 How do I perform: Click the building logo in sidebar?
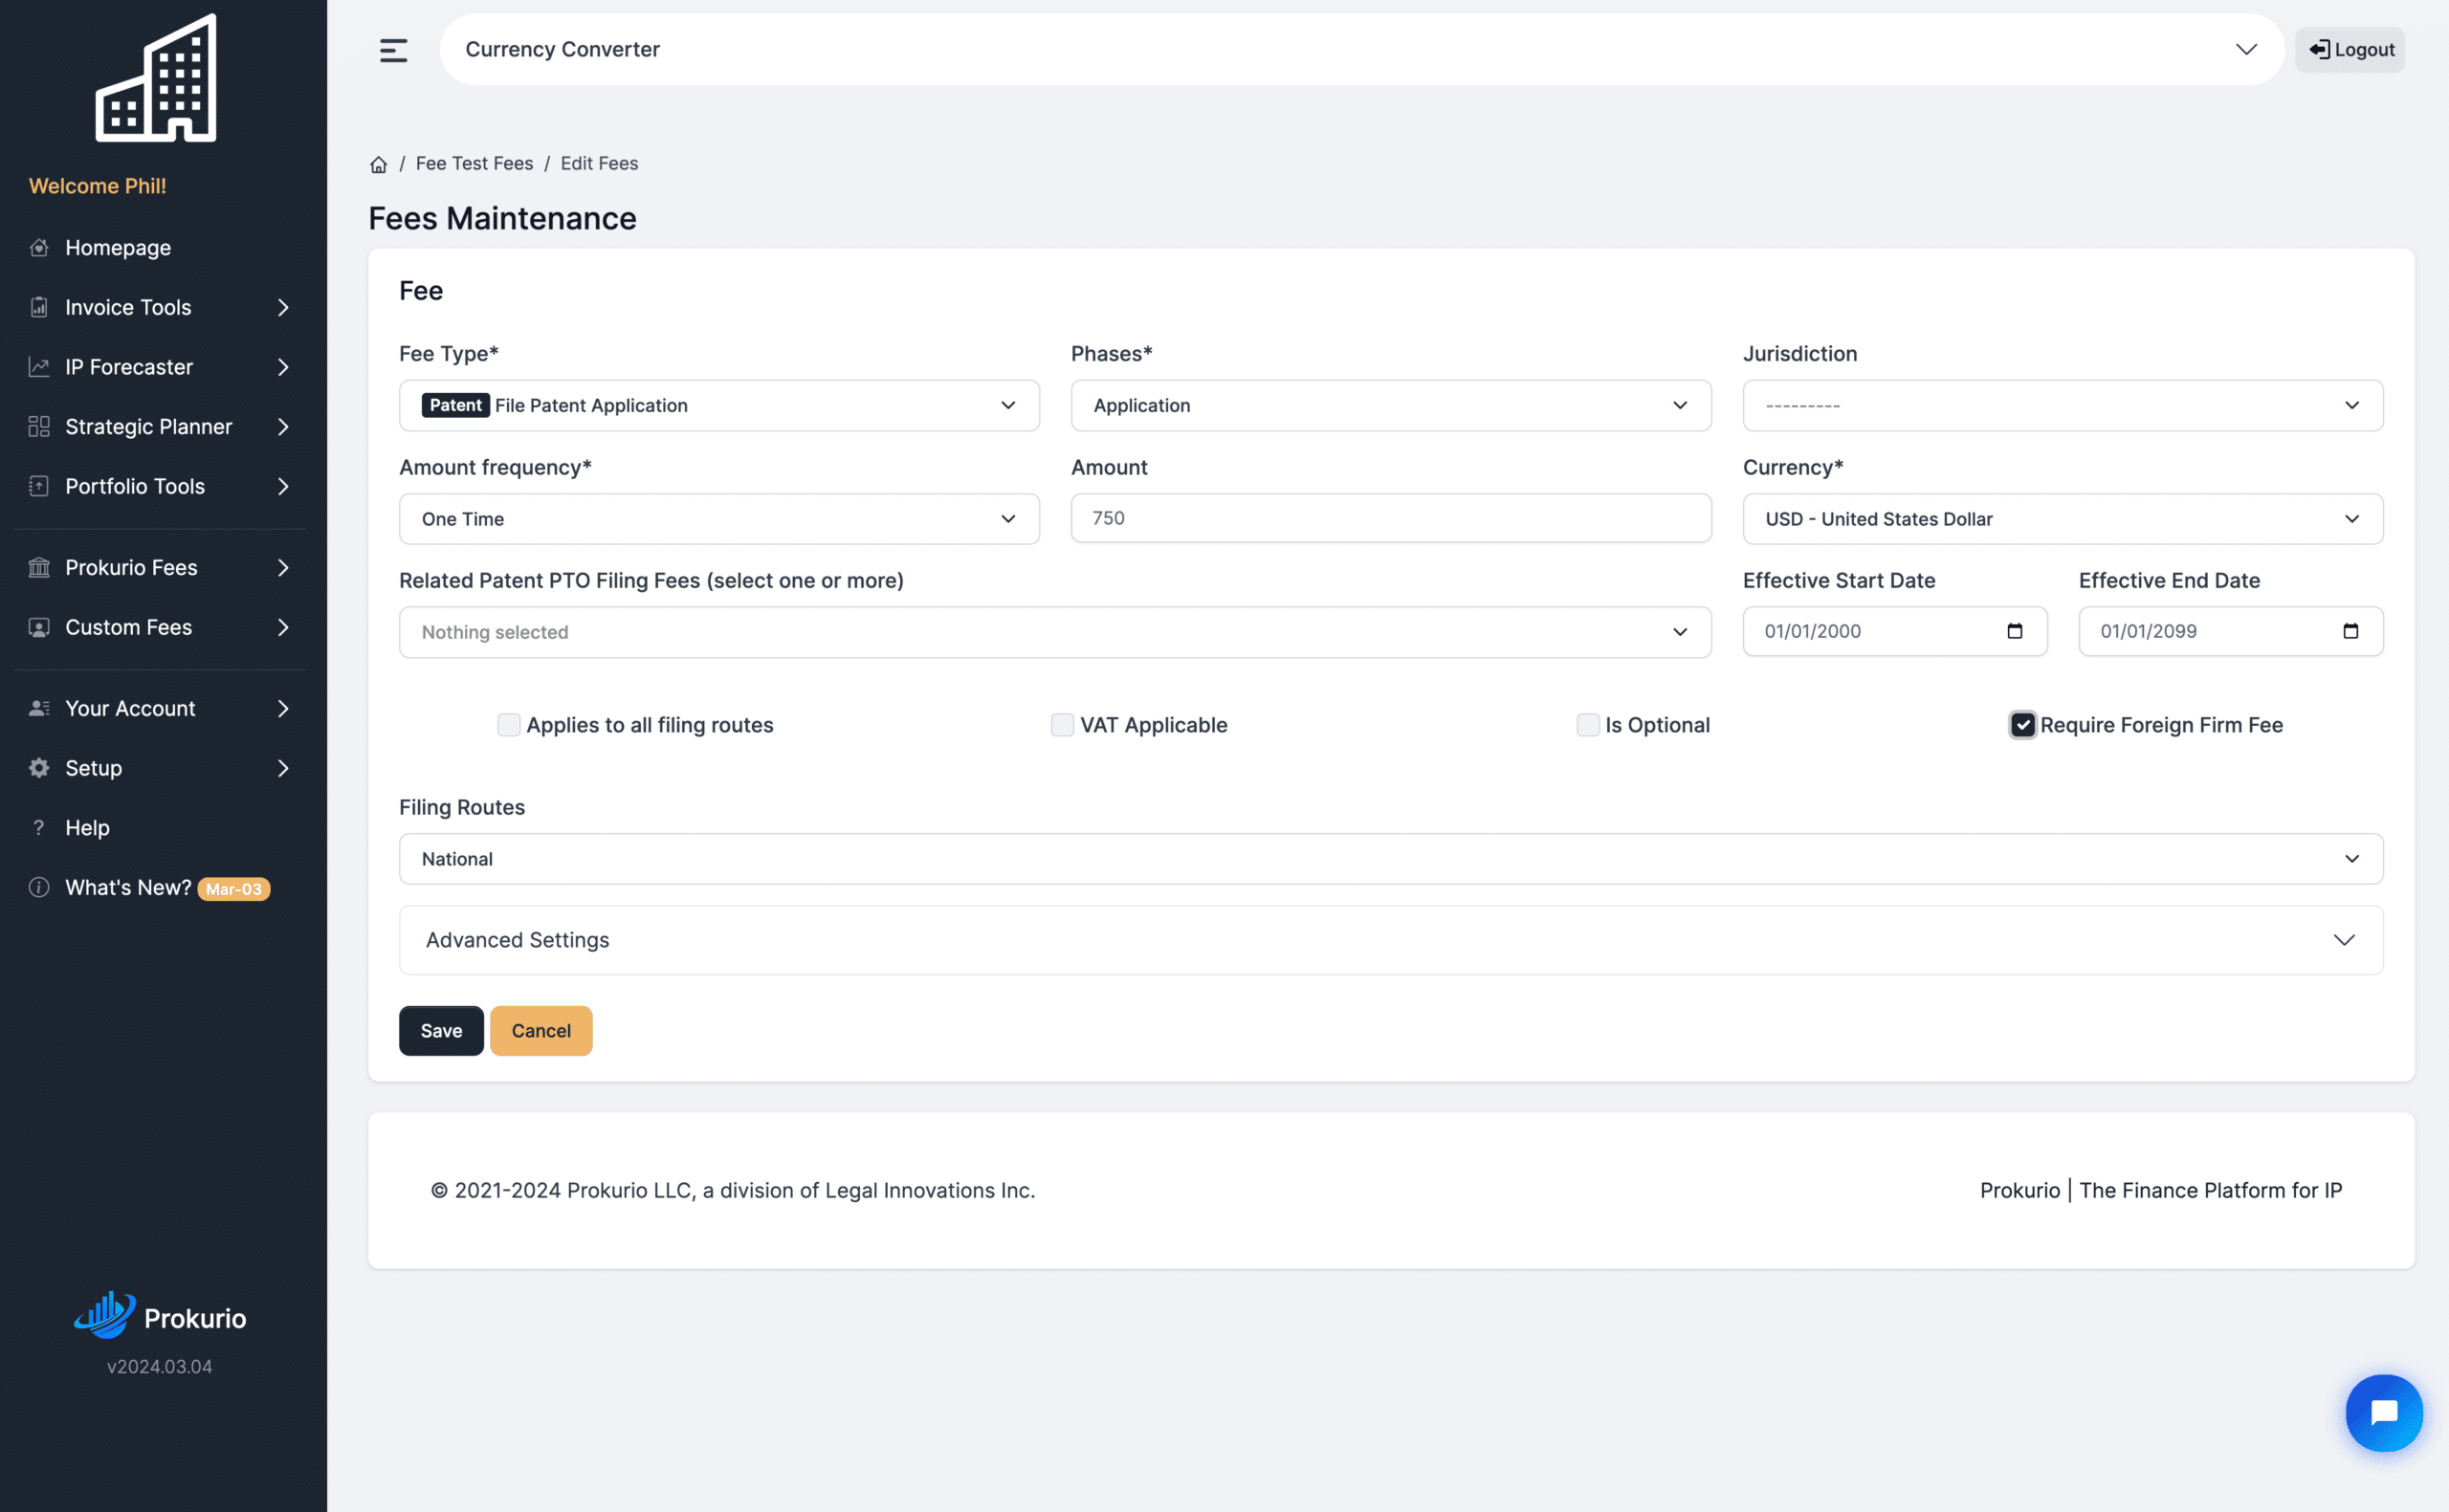tap(156, 78)
